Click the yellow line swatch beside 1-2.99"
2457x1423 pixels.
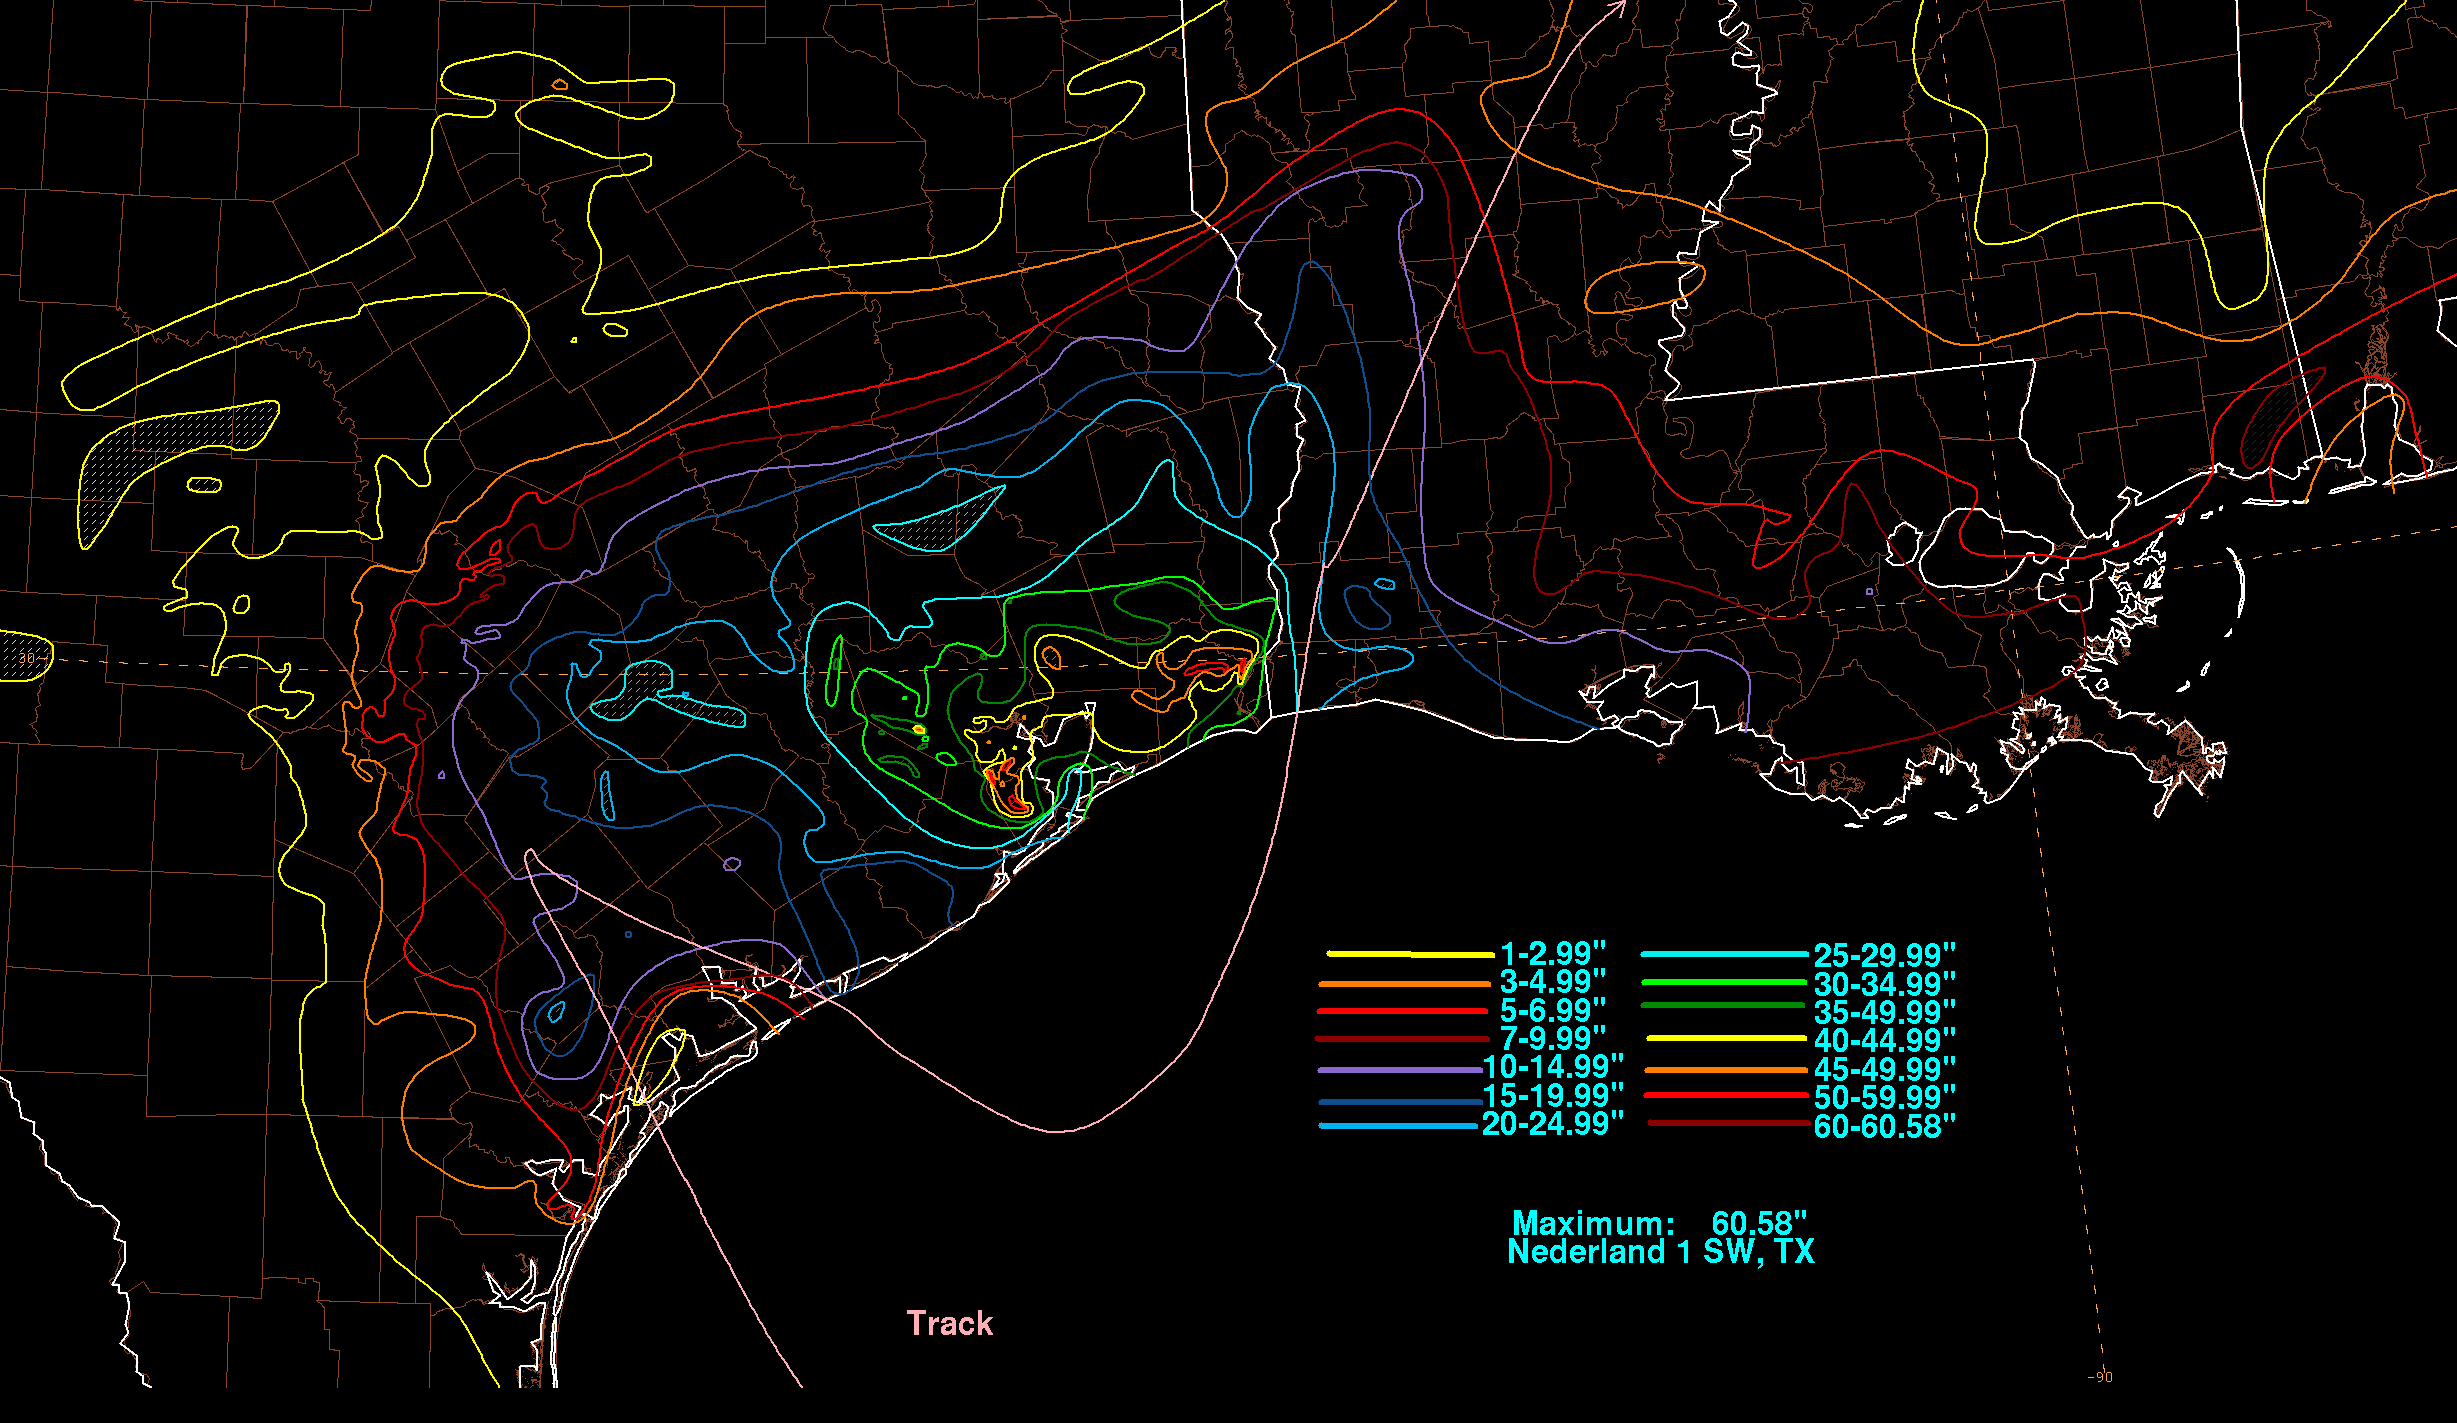[x=1410, y=954]
